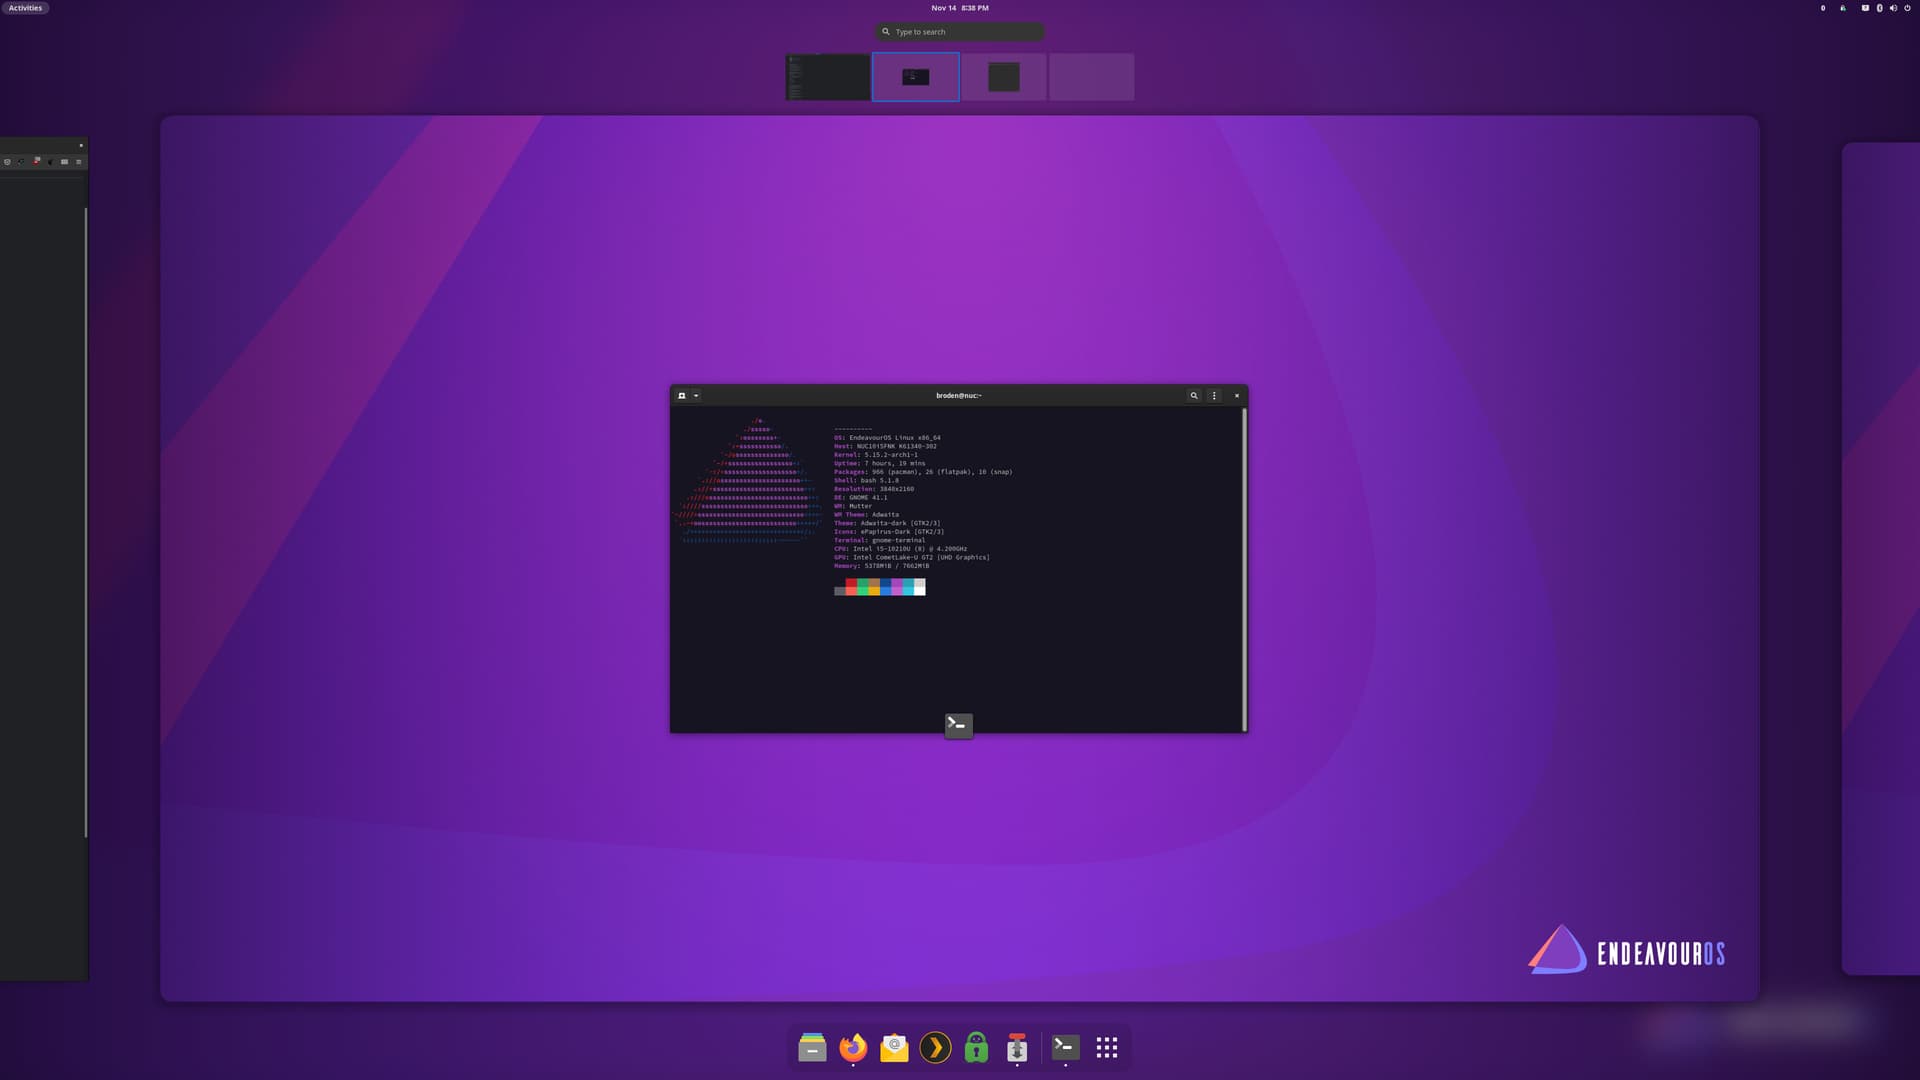1920x1080 pixels.
Task: Click the broden@nuc terminal title
Action: 959,396
